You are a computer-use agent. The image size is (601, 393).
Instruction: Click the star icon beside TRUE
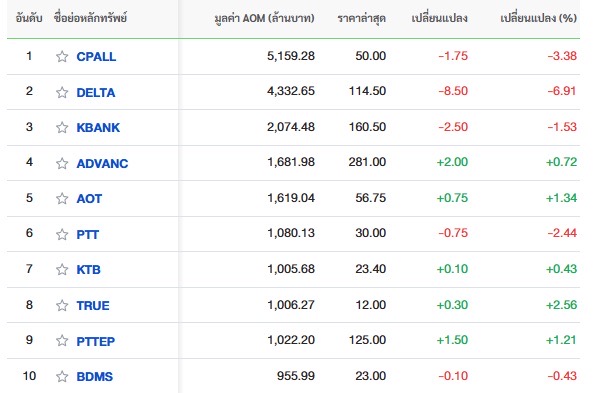(62, 306)
